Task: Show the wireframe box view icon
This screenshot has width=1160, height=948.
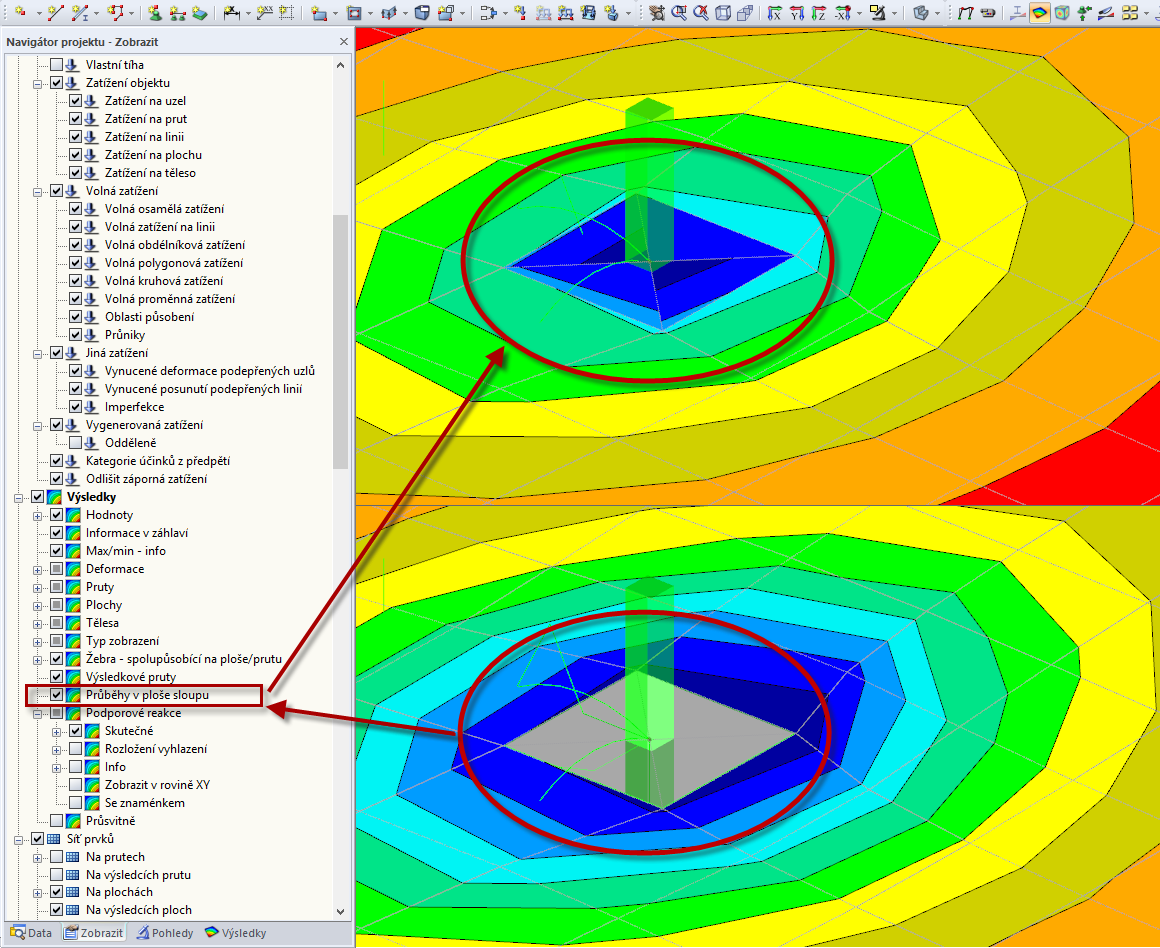Action: tap(723, 12)
